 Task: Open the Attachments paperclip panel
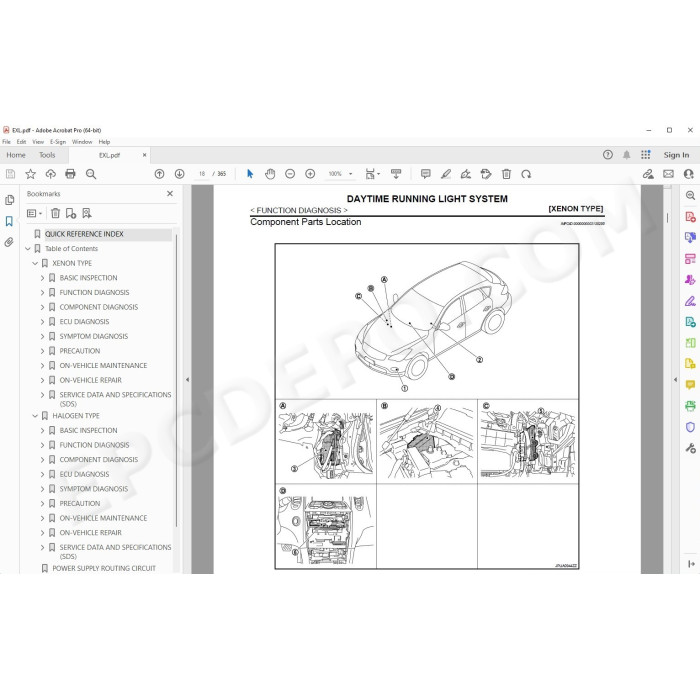point(9,242)
